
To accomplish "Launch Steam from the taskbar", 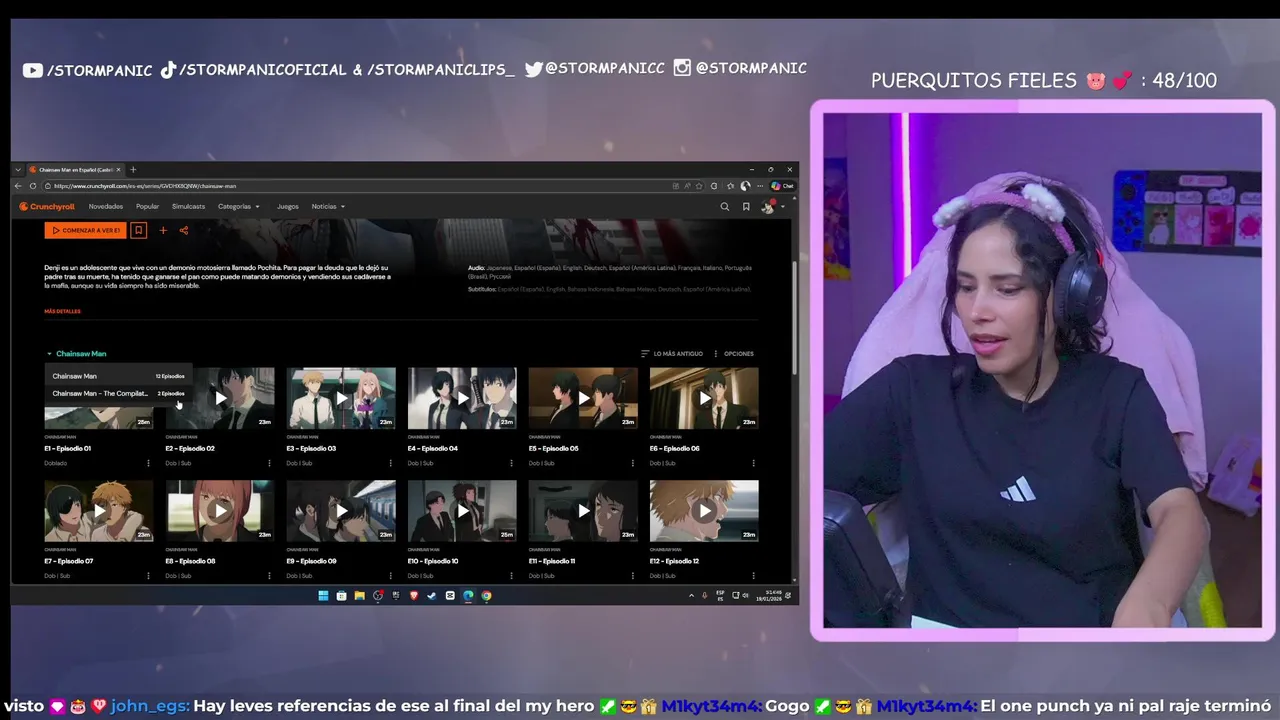I will point(431,596).
